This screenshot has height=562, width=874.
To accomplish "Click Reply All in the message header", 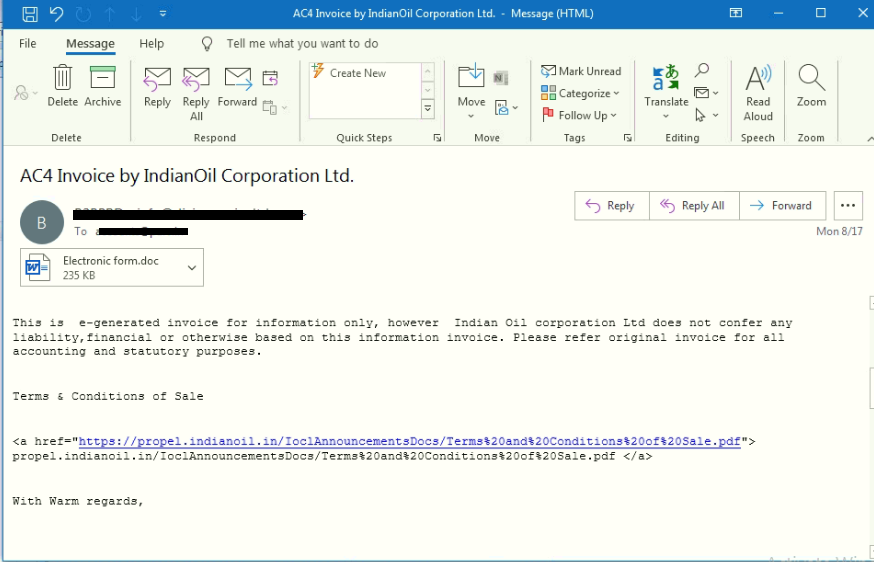I will 694,206.
